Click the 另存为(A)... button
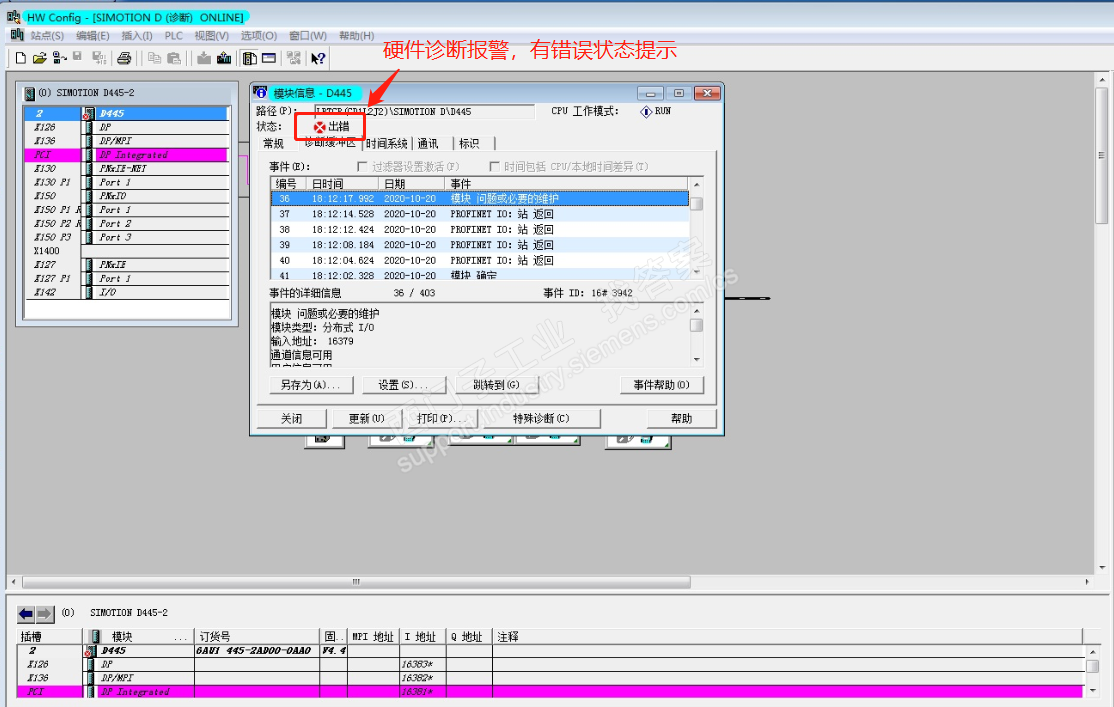This screenshot has height=707, width=1114. click(310, 384)
